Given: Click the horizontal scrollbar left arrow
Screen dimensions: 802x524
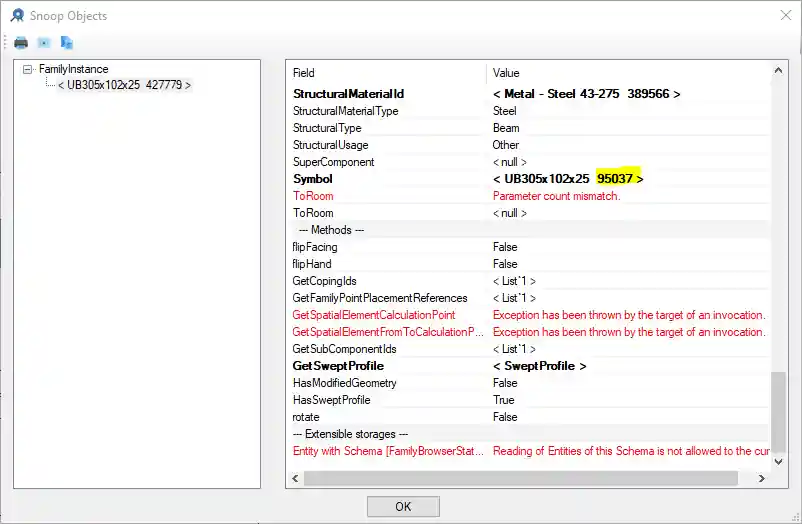Looking at the screenshot, I should (295, 479).
